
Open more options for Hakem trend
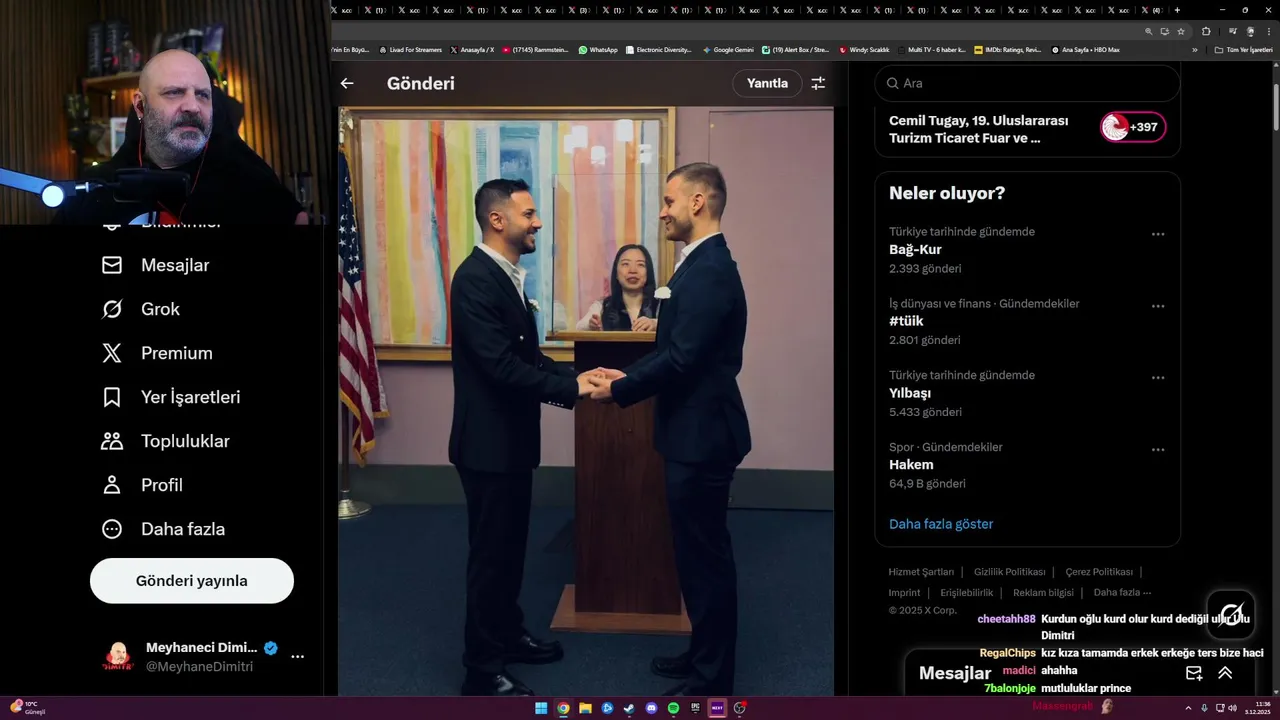(x=1158, y=450)
